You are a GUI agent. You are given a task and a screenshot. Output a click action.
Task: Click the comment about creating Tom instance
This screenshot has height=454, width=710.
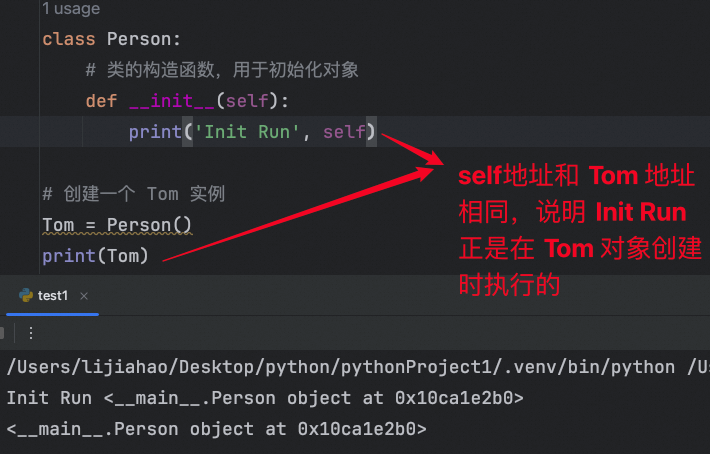tap(134, 194)
